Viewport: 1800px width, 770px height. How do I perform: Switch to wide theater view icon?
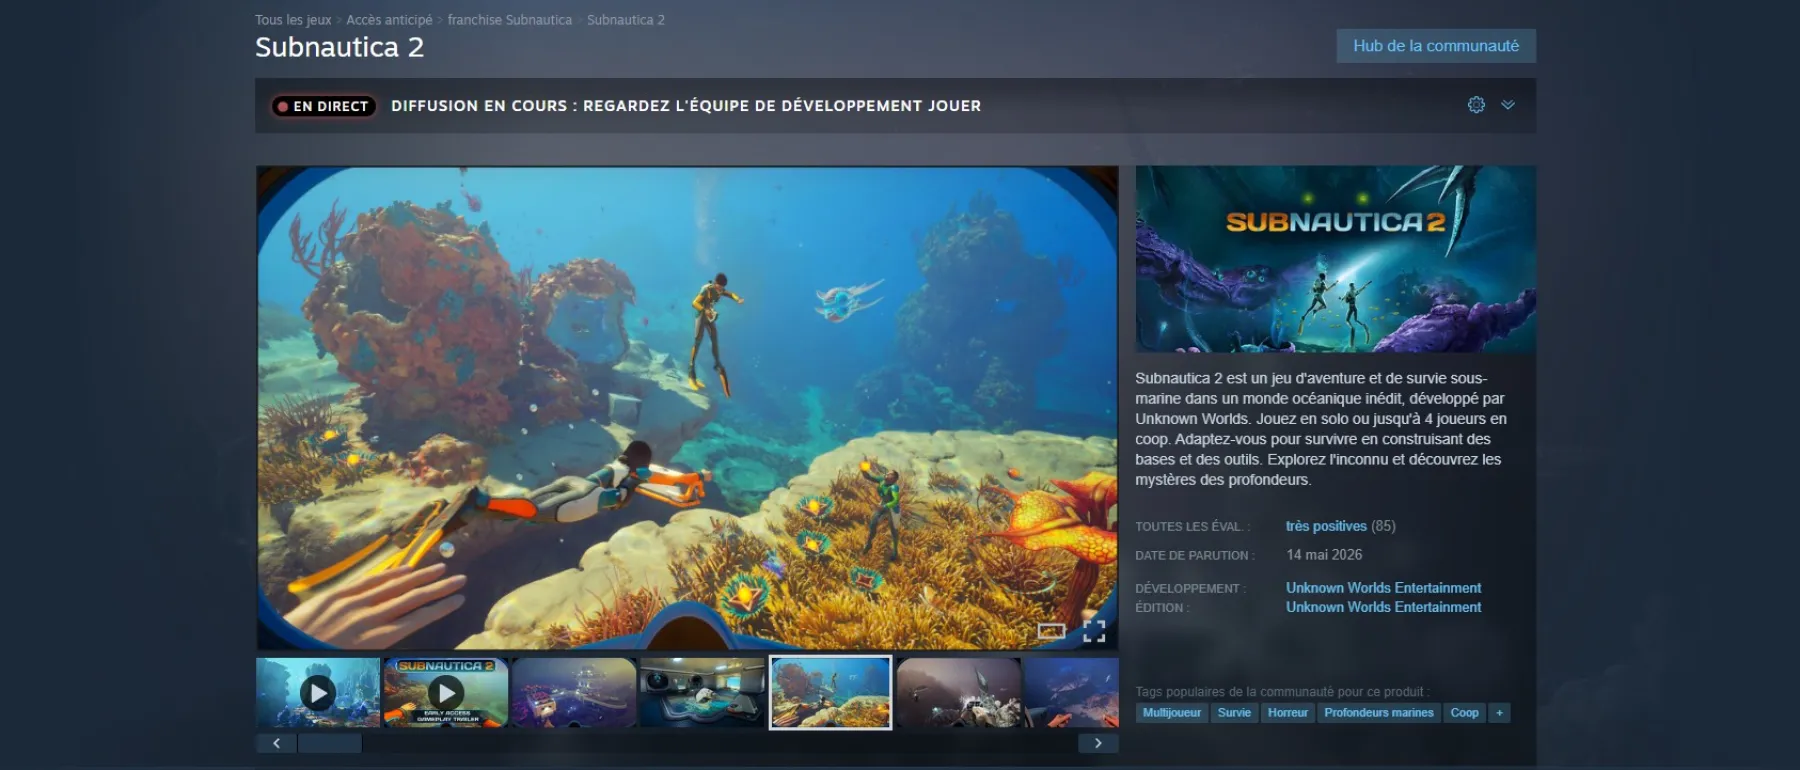(x=1051, y=631)
